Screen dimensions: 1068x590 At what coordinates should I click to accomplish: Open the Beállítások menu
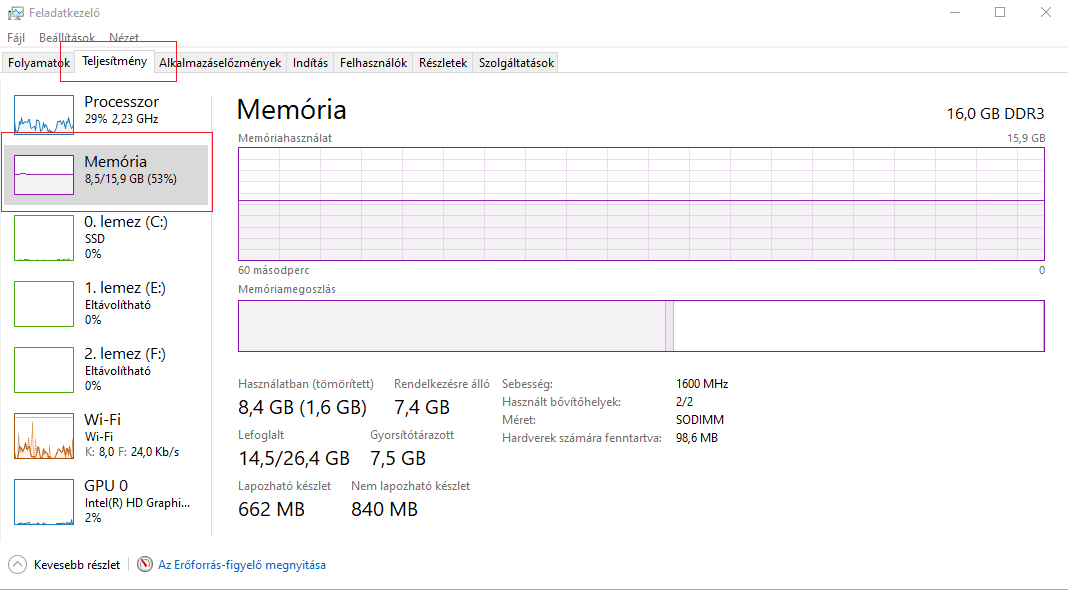[x=67, y=38]
